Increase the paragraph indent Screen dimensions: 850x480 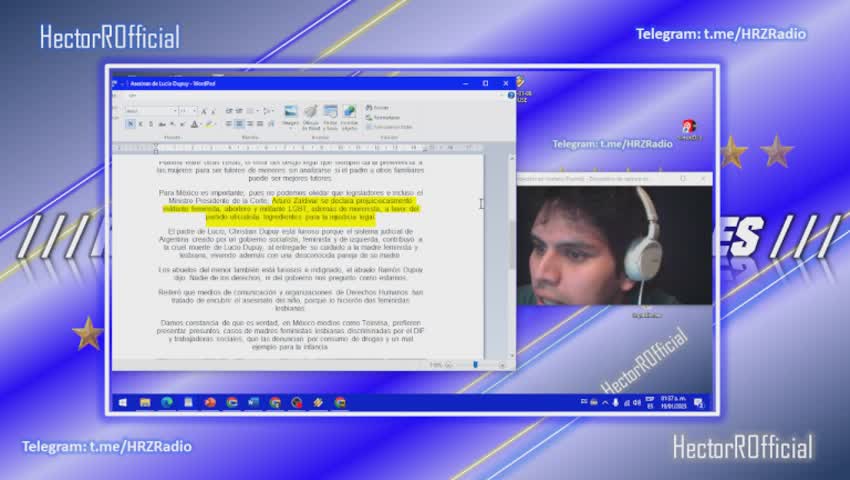pyautogui.click(x=239, y=111)
